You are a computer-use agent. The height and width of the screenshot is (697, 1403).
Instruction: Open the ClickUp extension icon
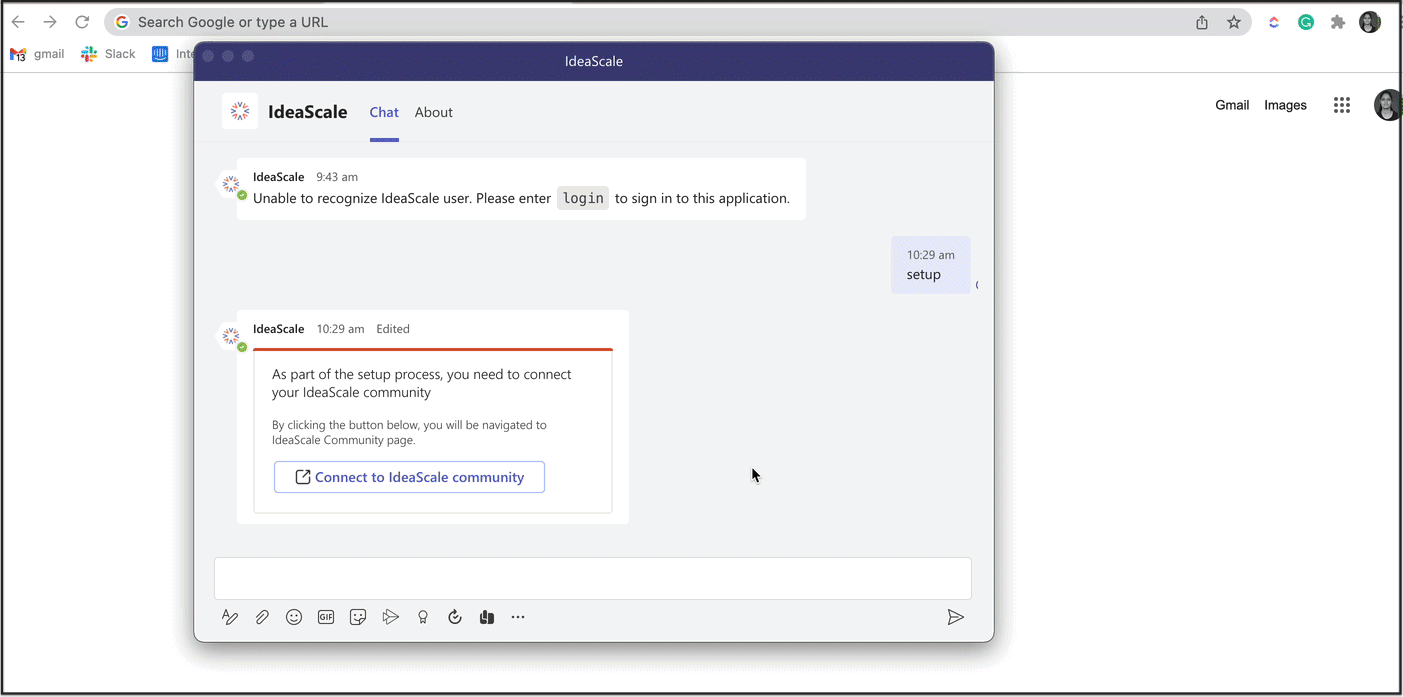pyautogui.click(x=1274, y=22)
